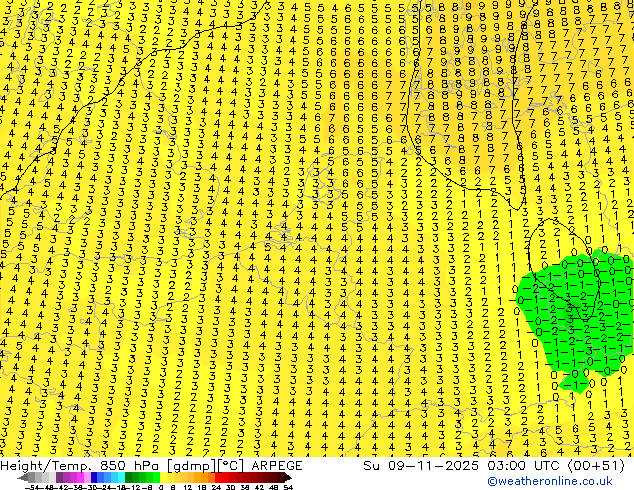Viewport: 634px width, 490px height.
Task: Select the dark blue -30 legend color
Action: 94,477
